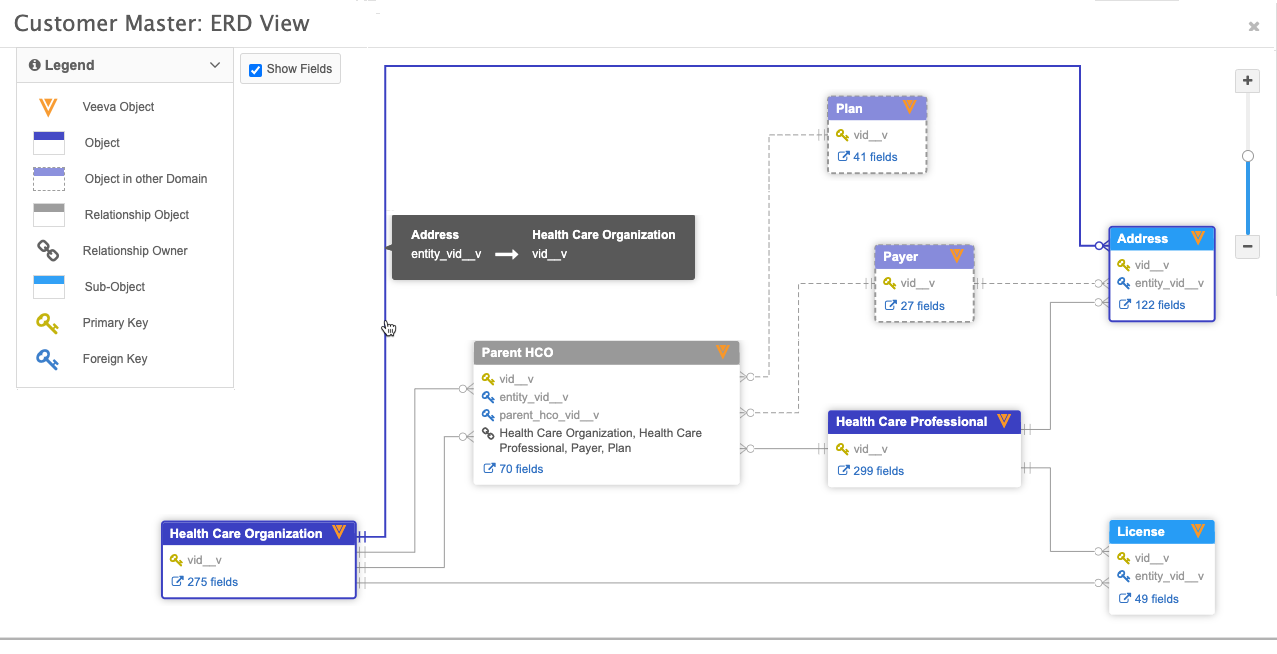Click parent_hco_vid__v field in Parent HCO
Image resolution: width=1277 pixels, height=654 pixels.
[x=549, y=415]
